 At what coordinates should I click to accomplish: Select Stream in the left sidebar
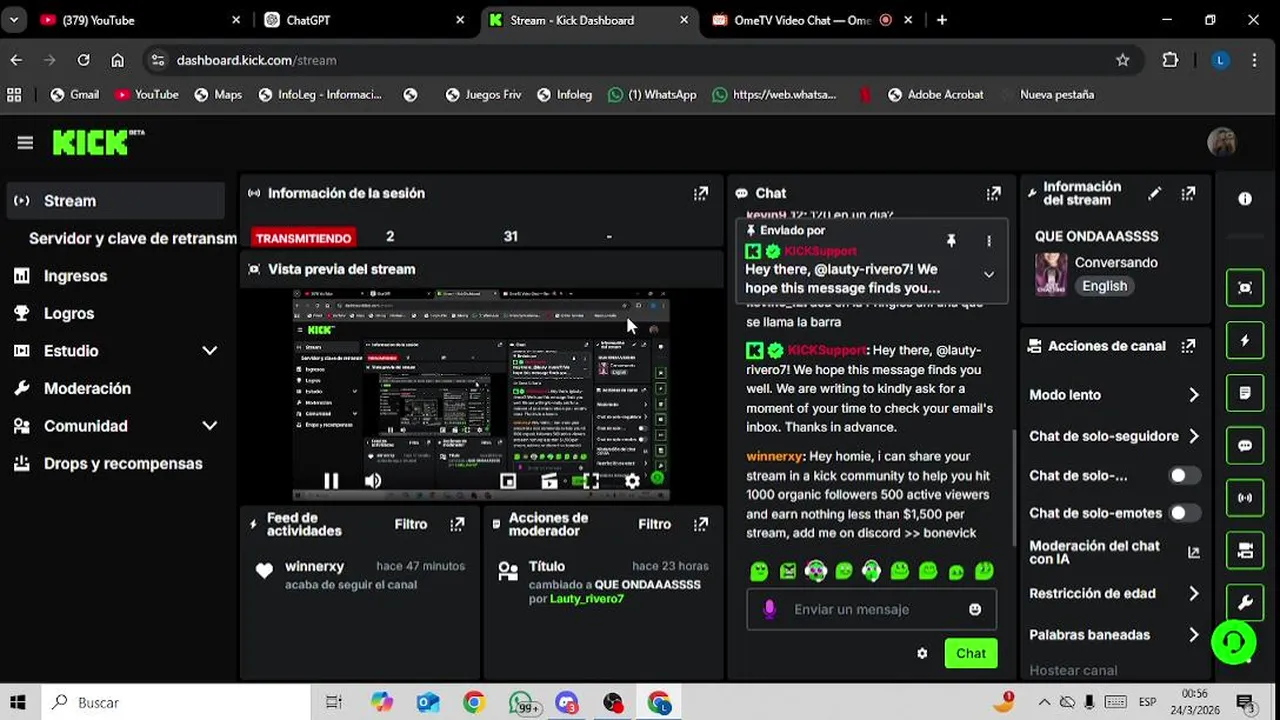point(115,201)
